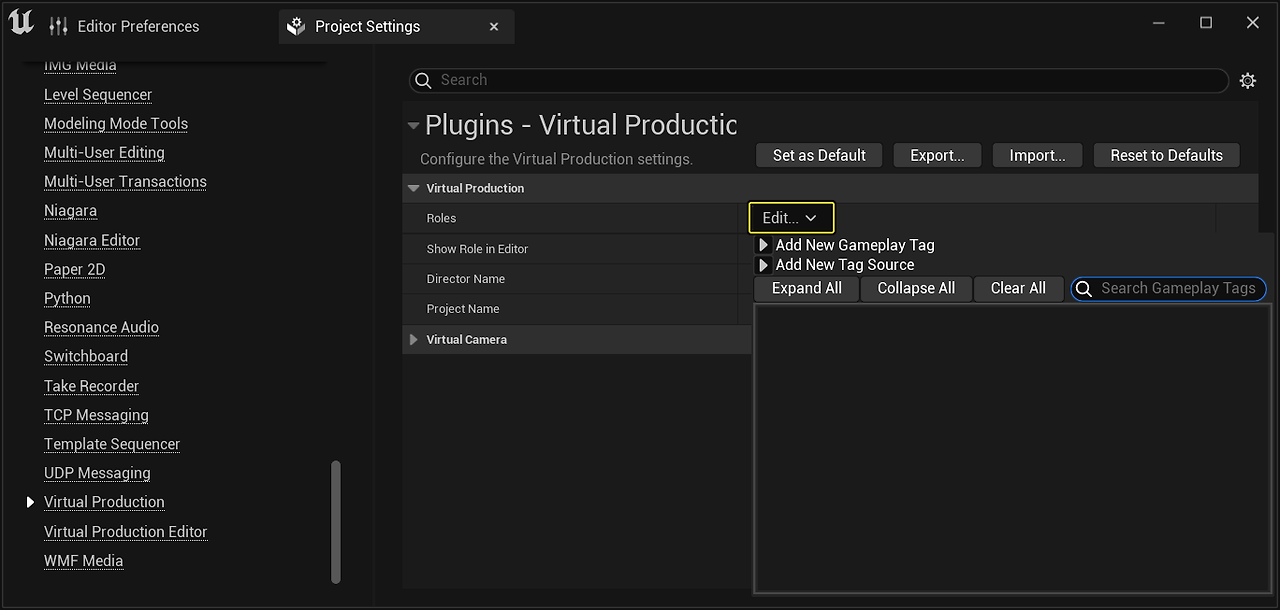Open Switchboard settings

coord(86,357)
